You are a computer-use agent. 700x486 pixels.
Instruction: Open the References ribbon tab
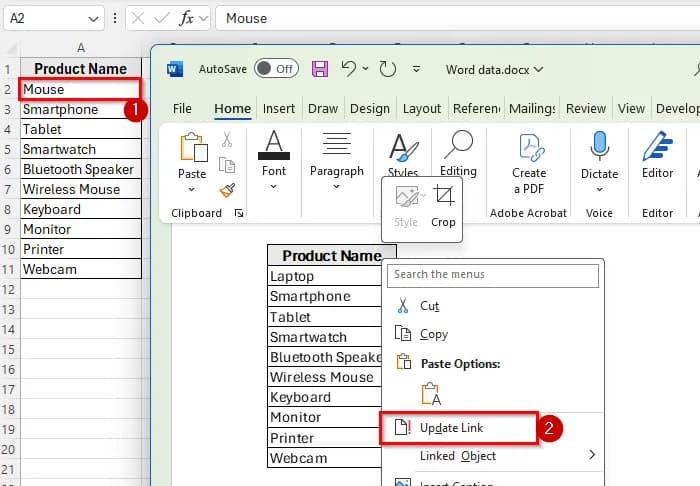pos(476,108)
